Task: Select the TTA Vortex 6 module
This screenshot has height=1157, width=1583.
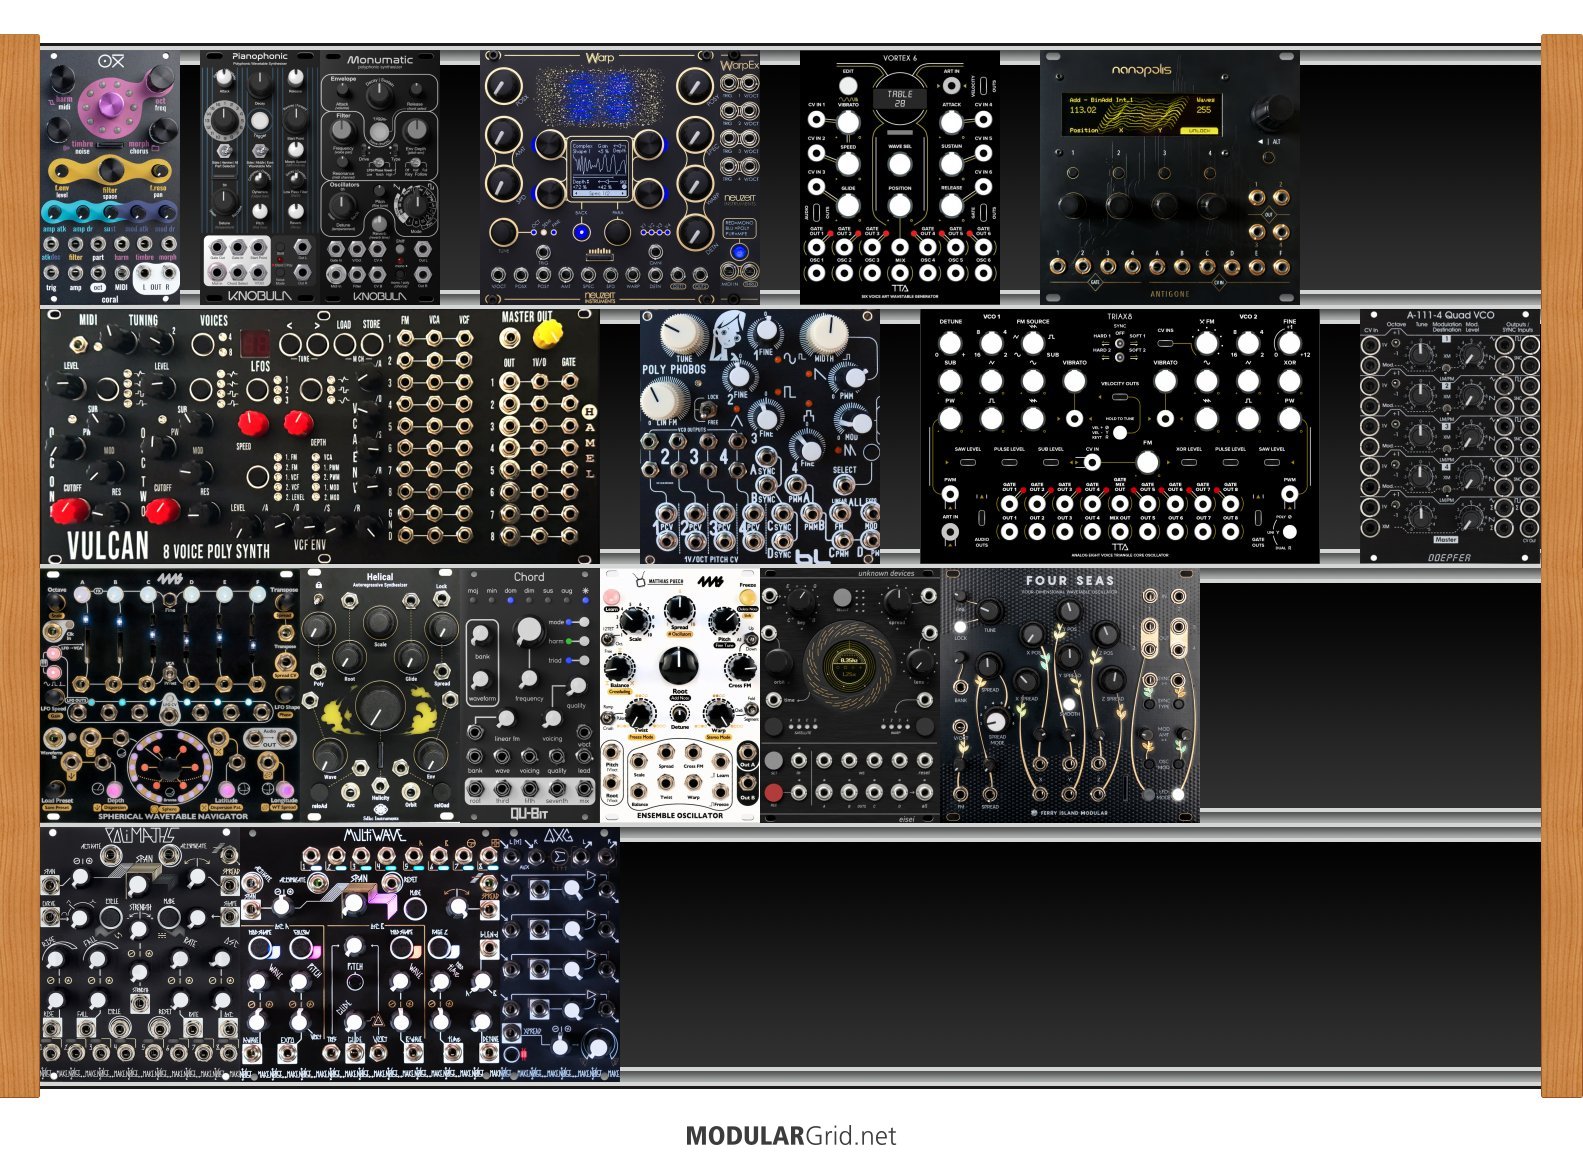Action: pyautogui.click(x=900, y=178)
